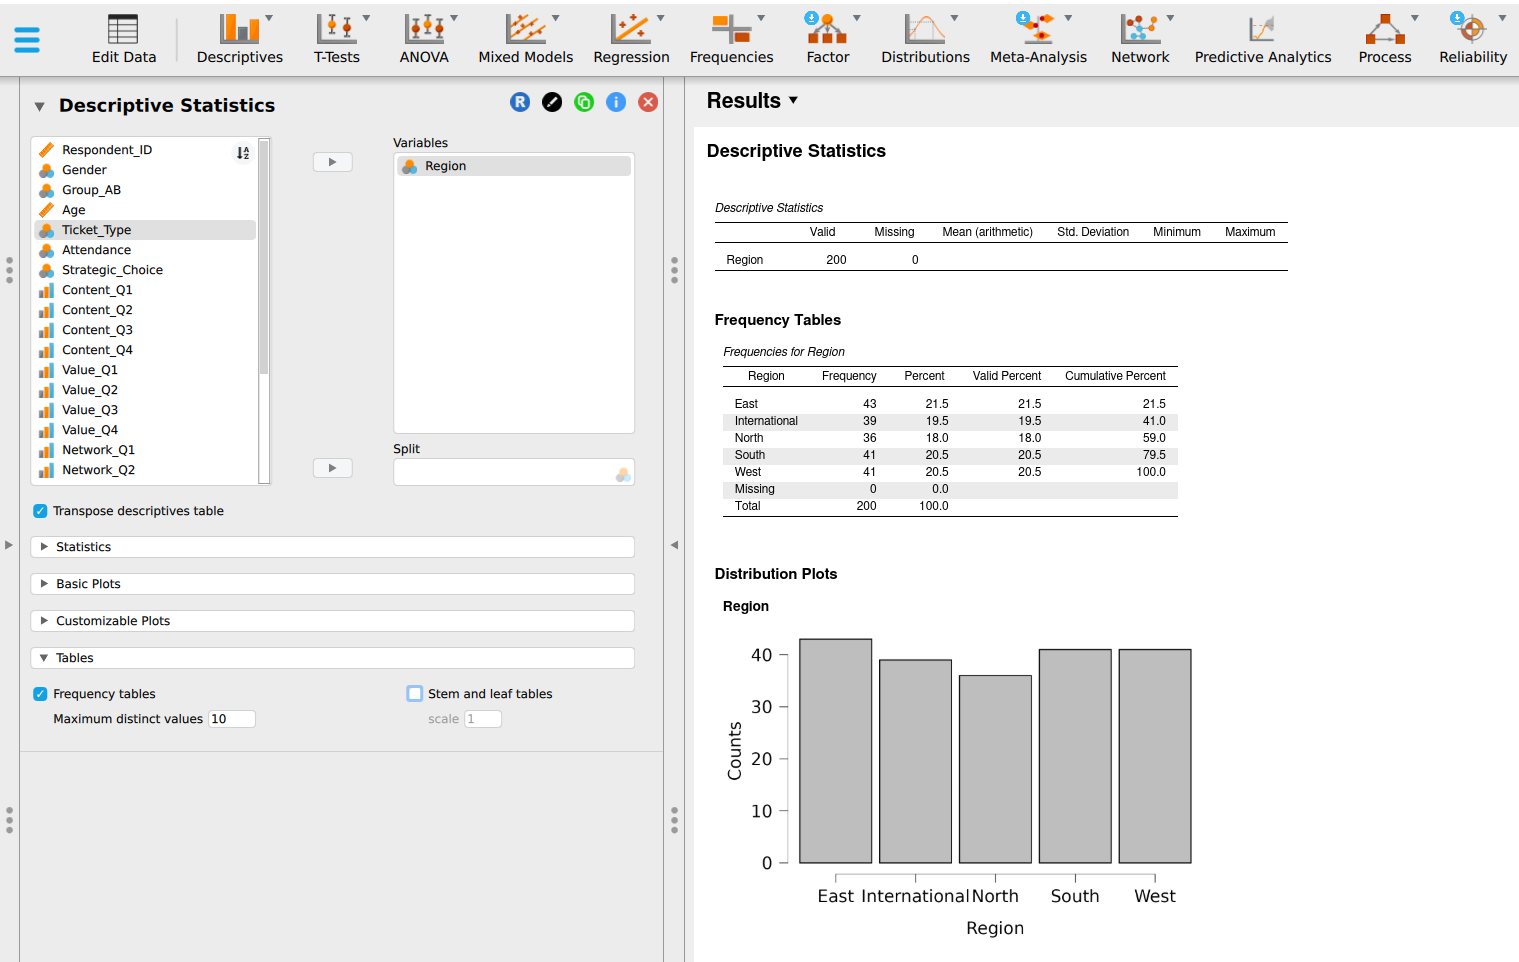The image size is (1519, 962).
Task: Open the ANOVA module menu
Action: [424, 40]
